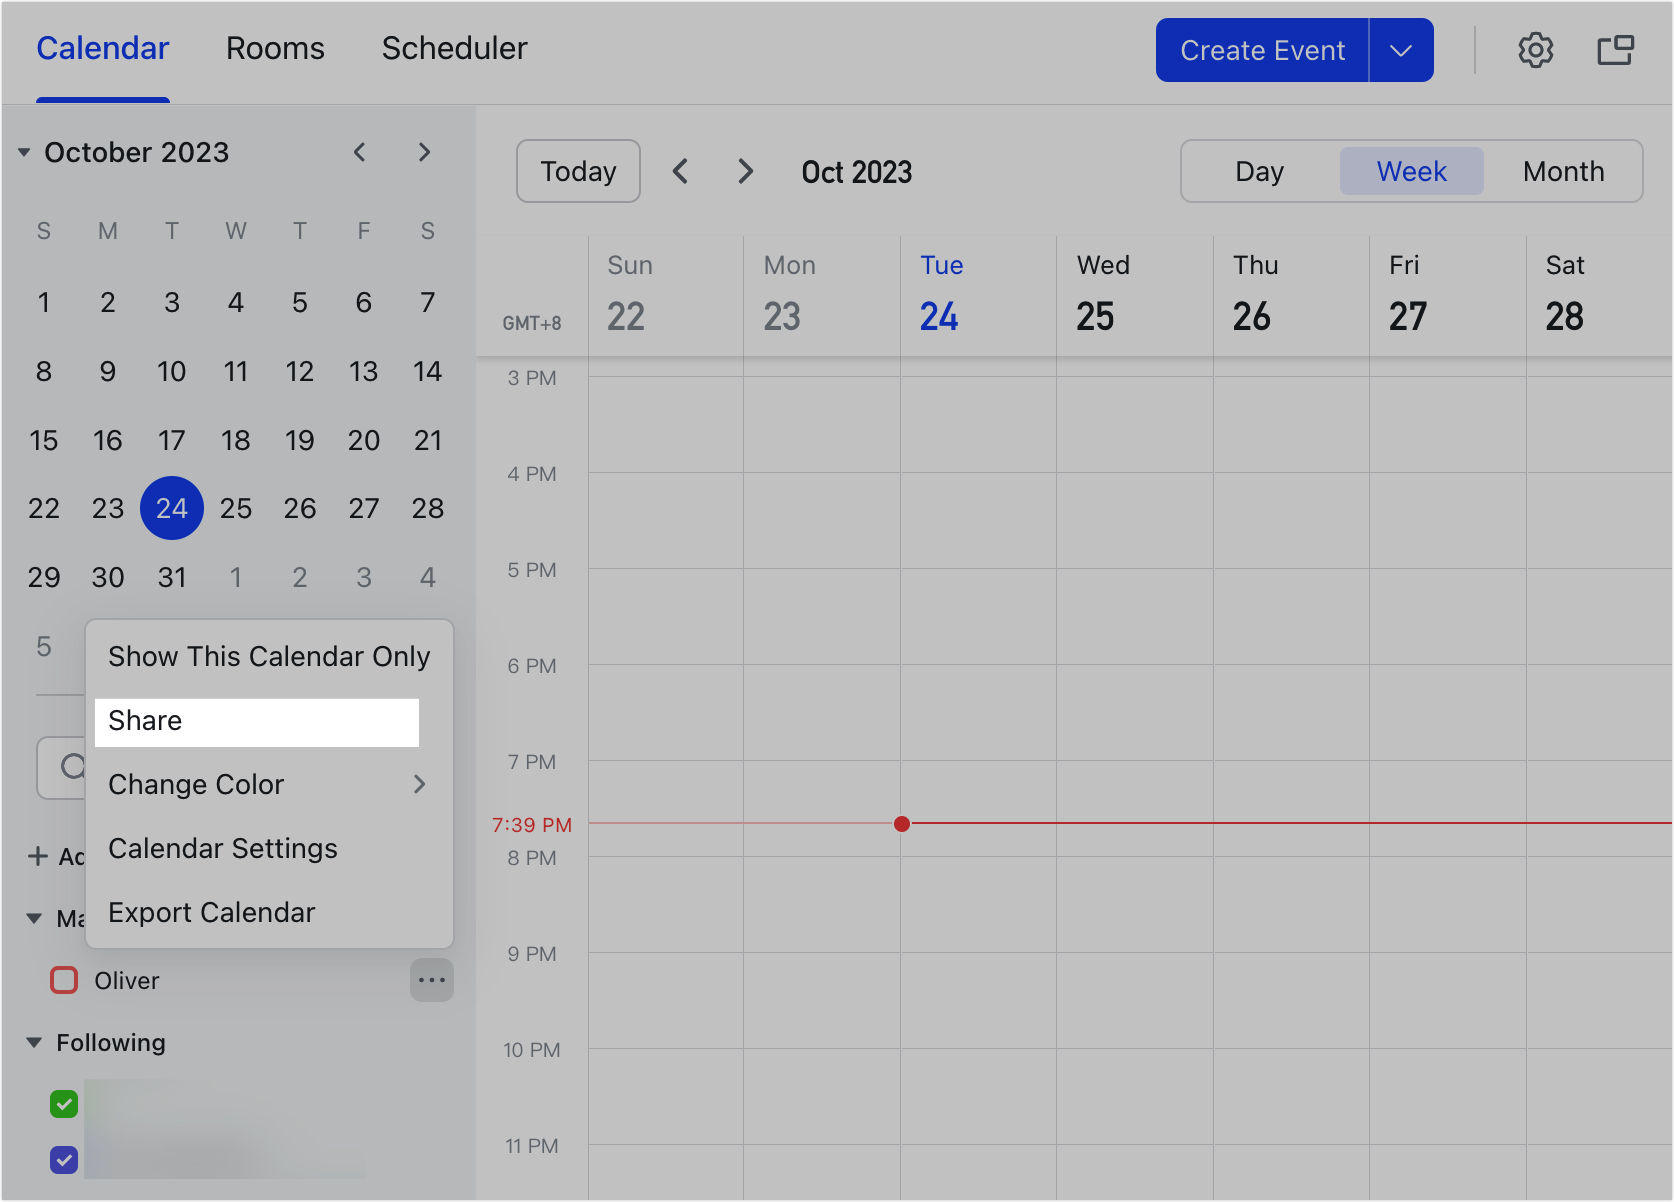Click the pop-out window icon top right
1674x1202 pixels.
1614,49
